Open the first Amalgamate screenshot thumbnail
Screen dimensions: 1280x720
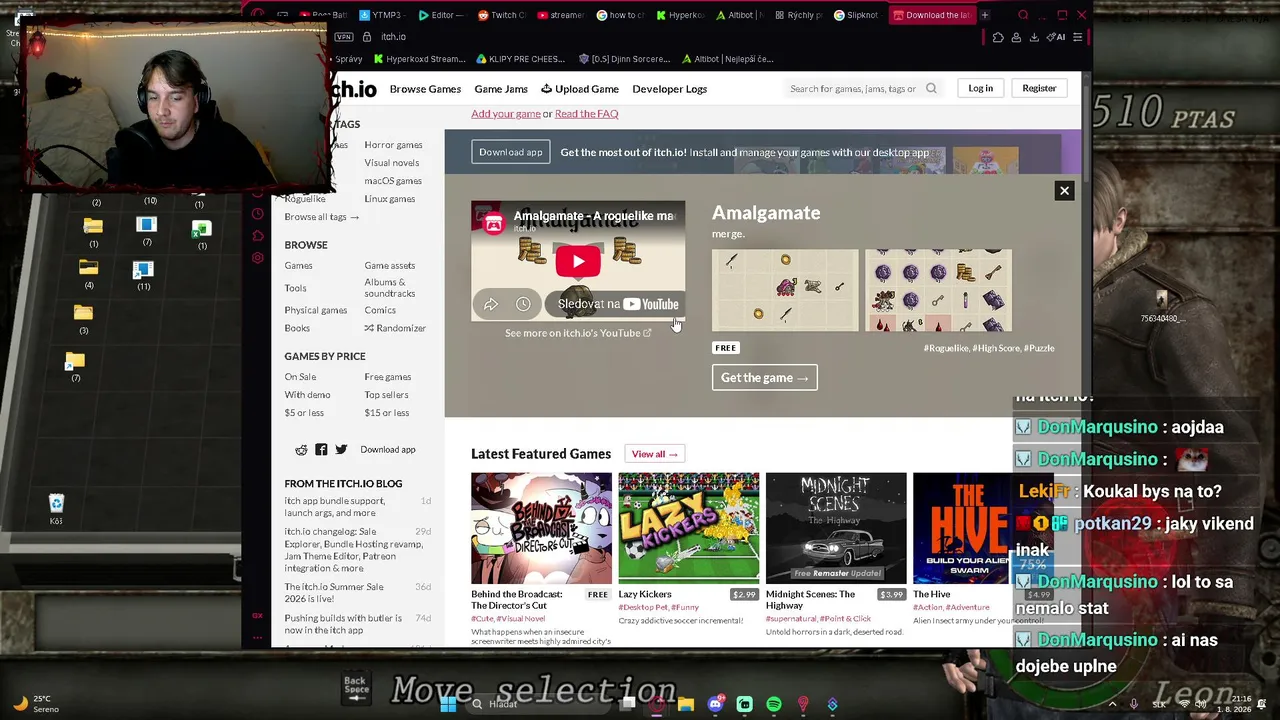[x=785, y=290]
